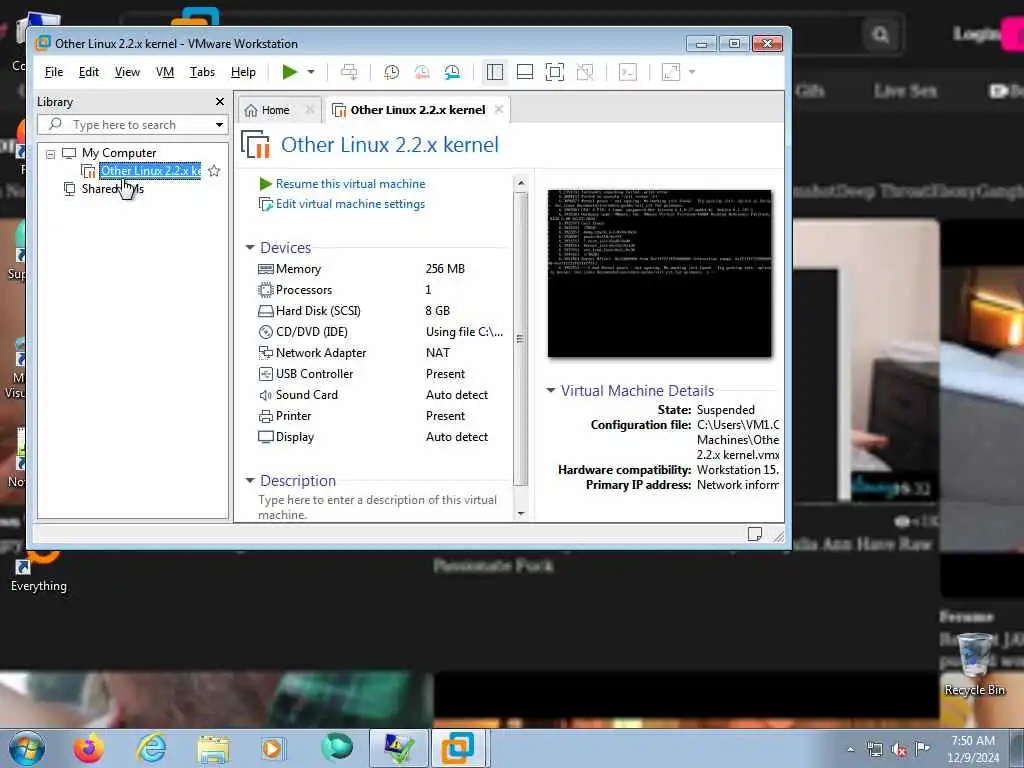
Task: Toggle the thumbnail bar view icon
Action: [x=525, y=72]
